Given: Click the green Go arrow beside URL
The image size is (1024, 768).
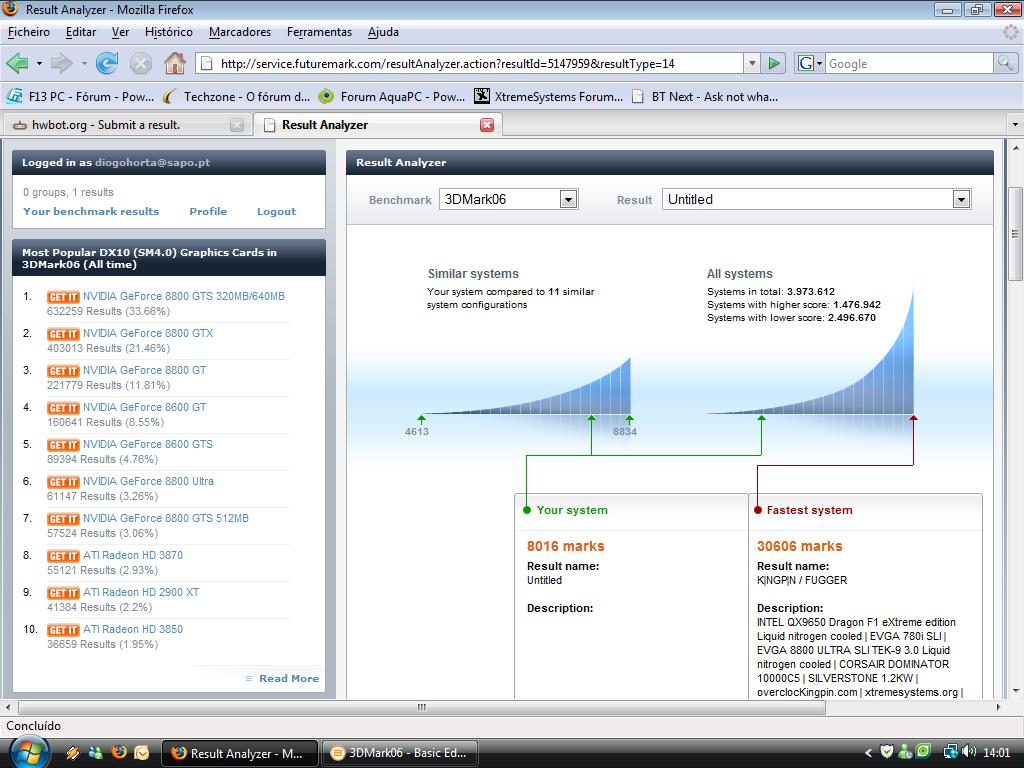Looking at the screenshot, I should point(774,63).
